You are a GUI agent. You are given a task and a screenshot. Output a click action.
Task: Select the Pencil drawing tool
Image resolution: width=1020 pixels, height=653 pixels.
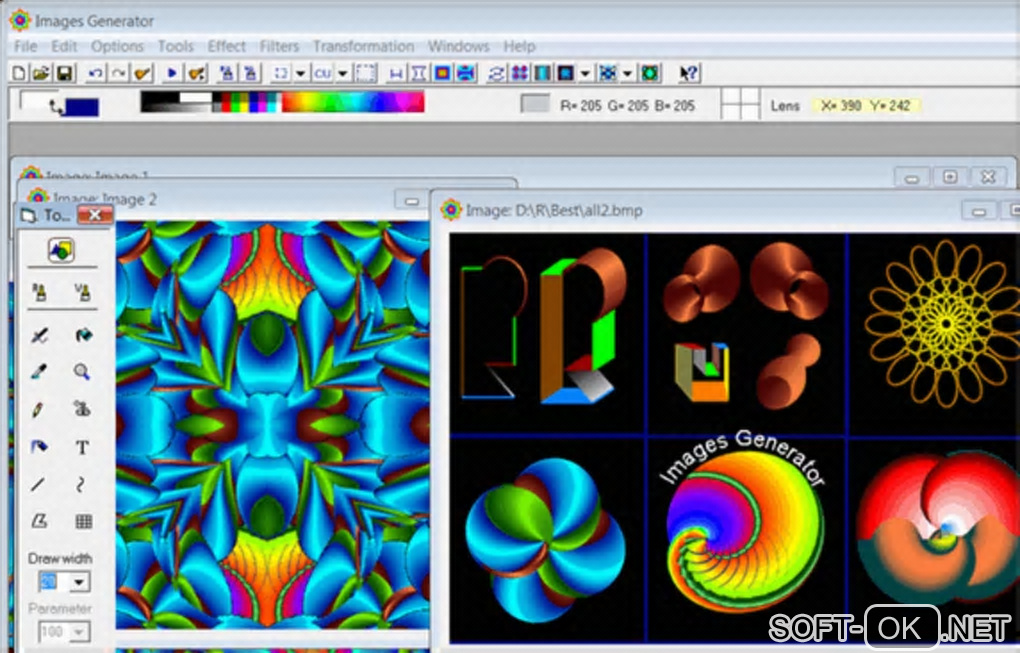point(39,410)
